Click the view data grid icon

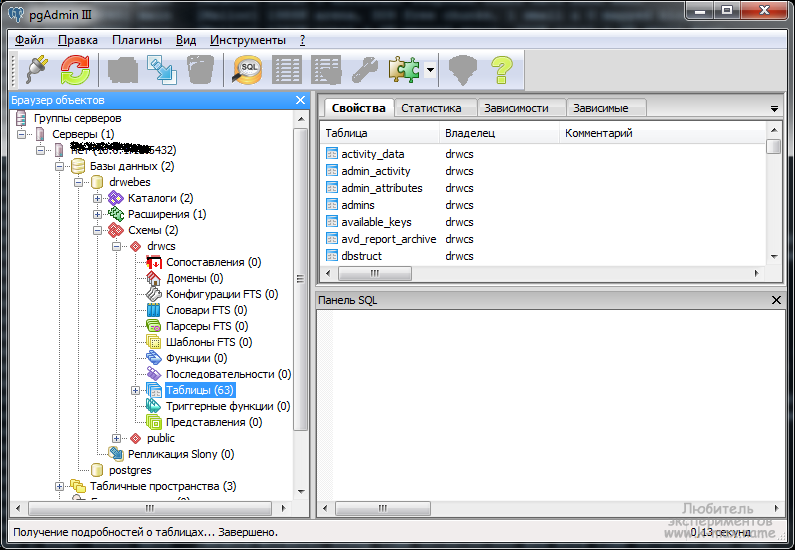pyautogui.click(x=287, y=70)
